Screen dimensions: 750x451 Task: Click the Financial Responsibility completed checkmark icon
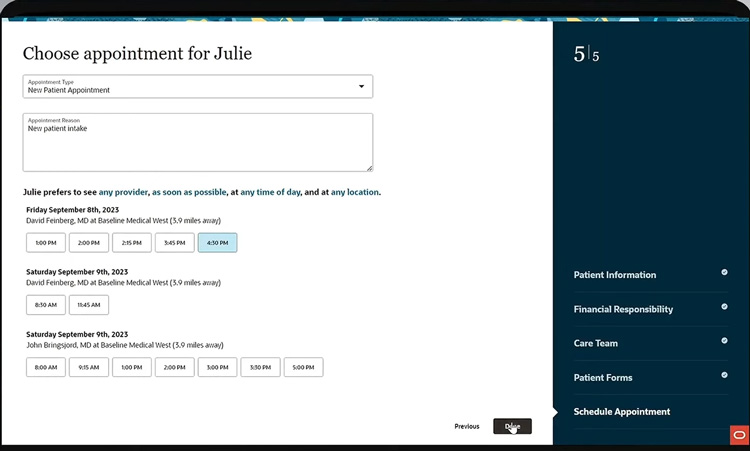[724, 307]
